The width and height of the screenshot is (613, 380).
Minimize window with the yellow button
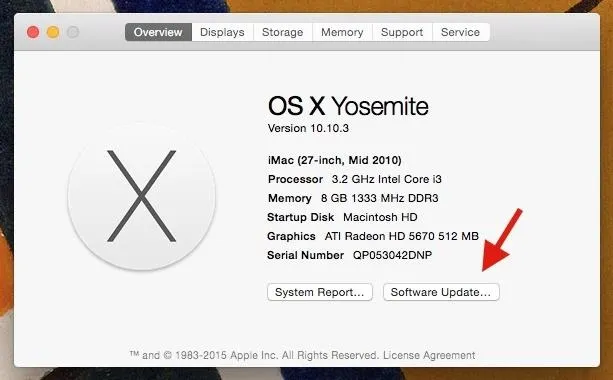53,32
